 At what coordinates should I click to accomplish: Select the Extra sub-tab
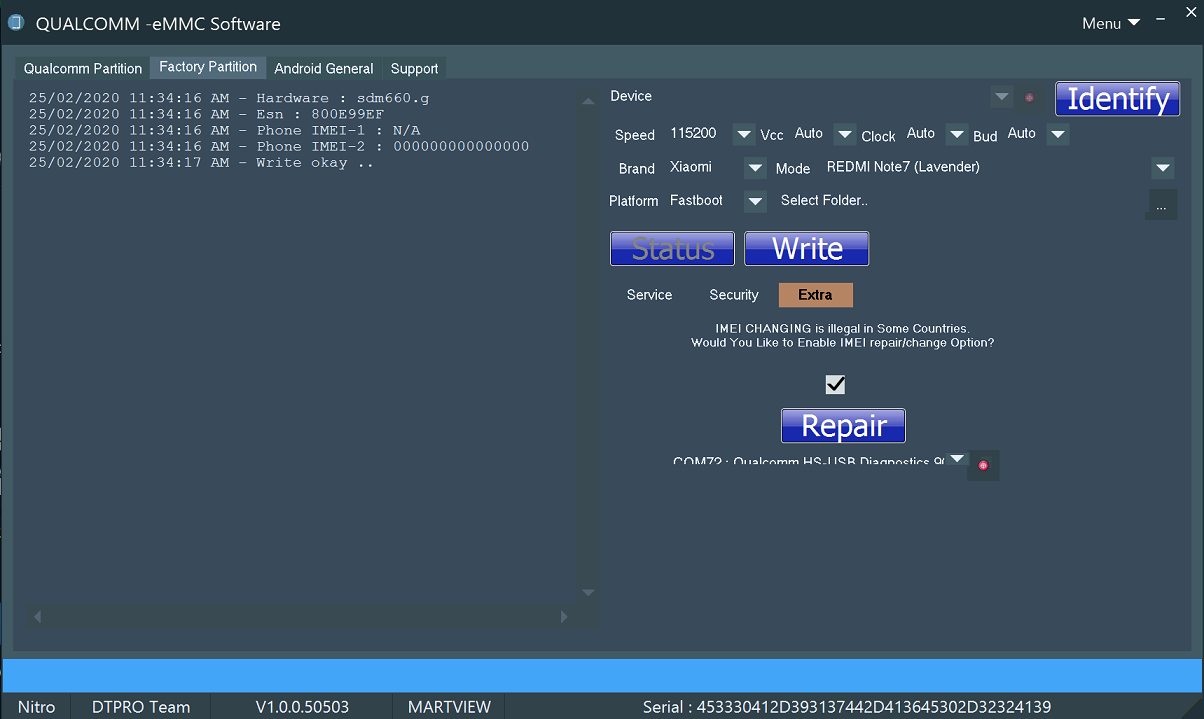click(815, 295)
